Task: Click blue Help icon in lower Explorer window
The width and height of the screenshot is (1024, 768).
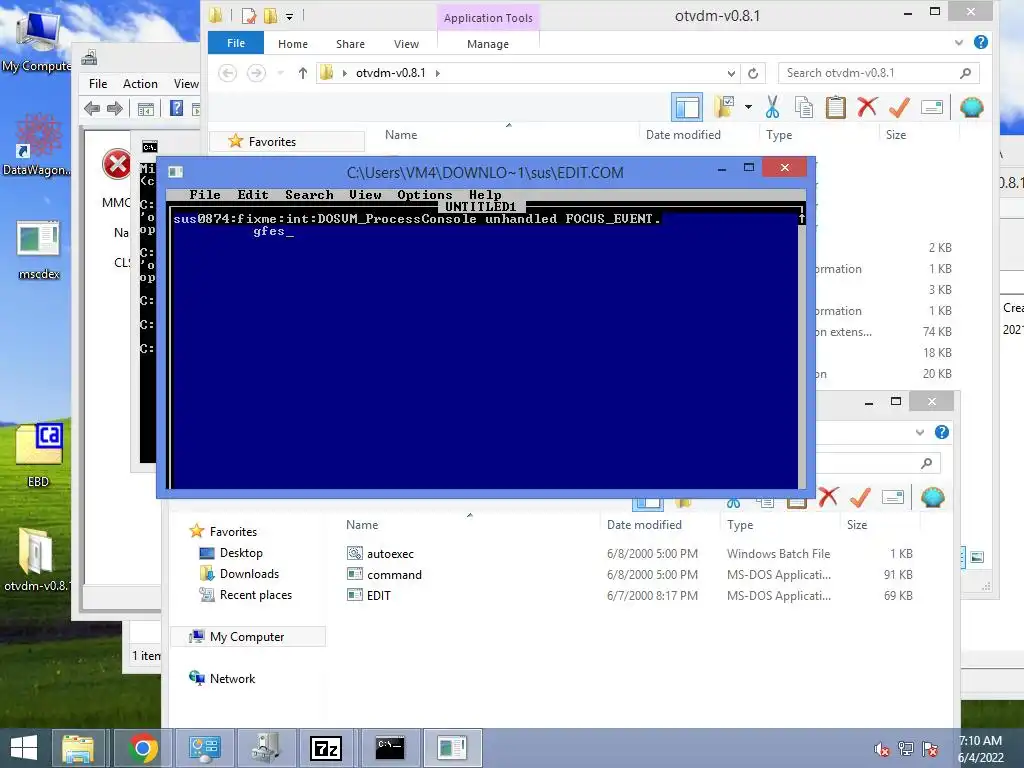Action: tap(942, 432)
